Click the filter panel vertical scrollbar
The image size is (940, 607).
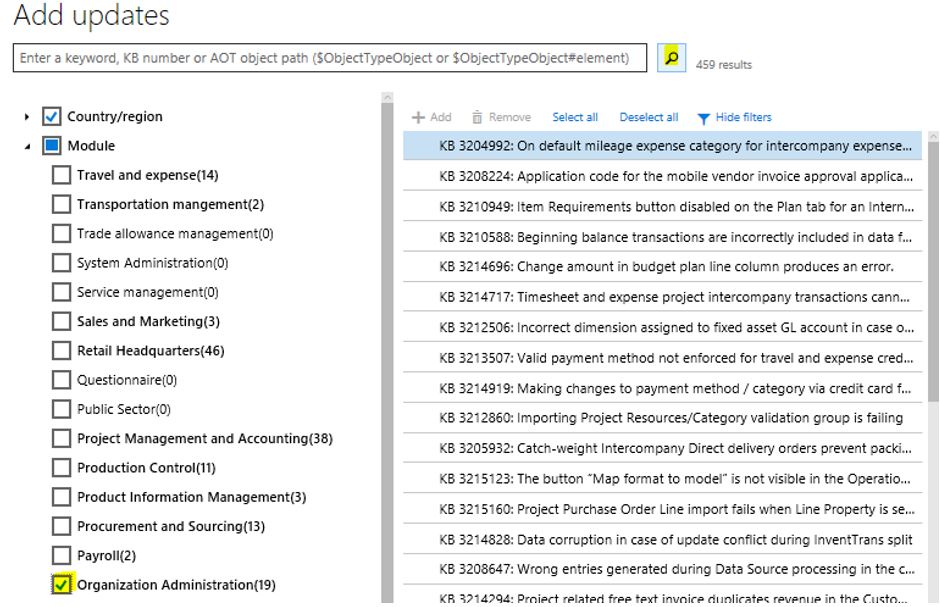386,350
